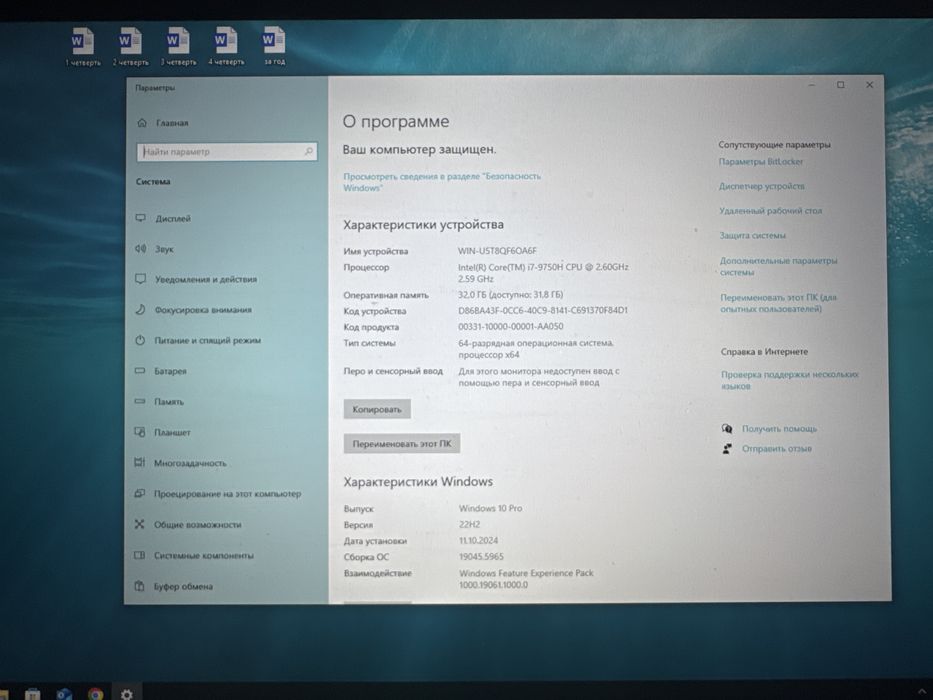933x700 pixels.
Task: Click the Проецирование на этот компьютер icon
Action: tap(139, 493)
